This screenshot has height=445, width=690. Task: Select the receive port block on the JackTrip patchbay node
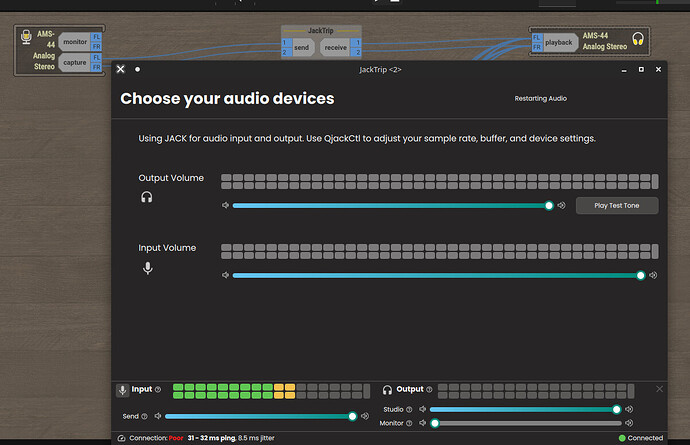[335, 48]
